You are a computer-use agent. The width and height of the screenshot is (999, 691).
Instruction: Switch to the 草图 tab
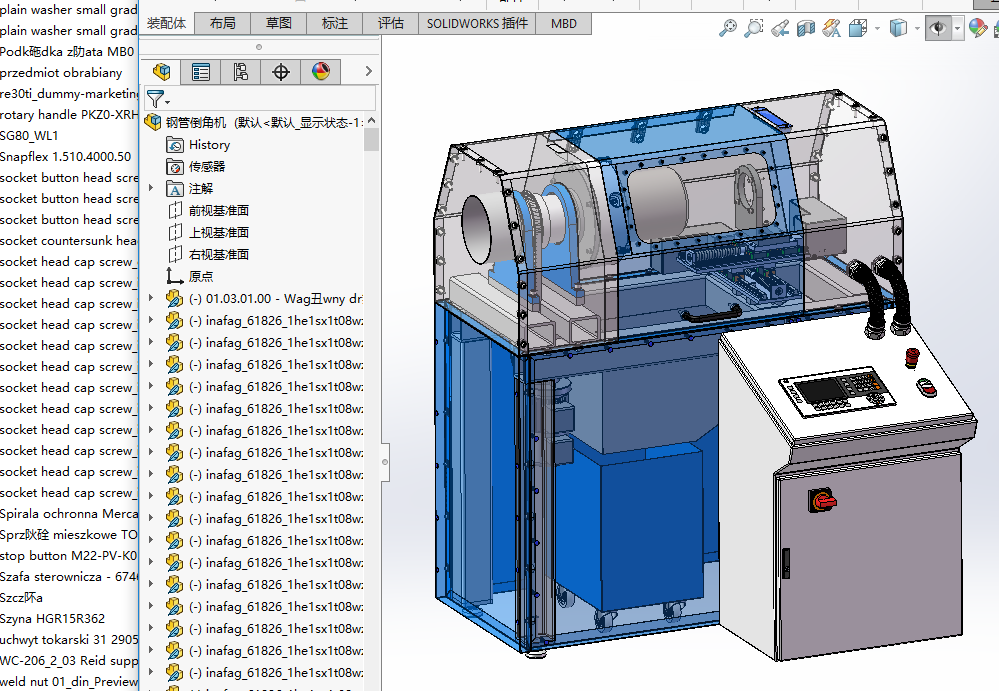(279, 23)
